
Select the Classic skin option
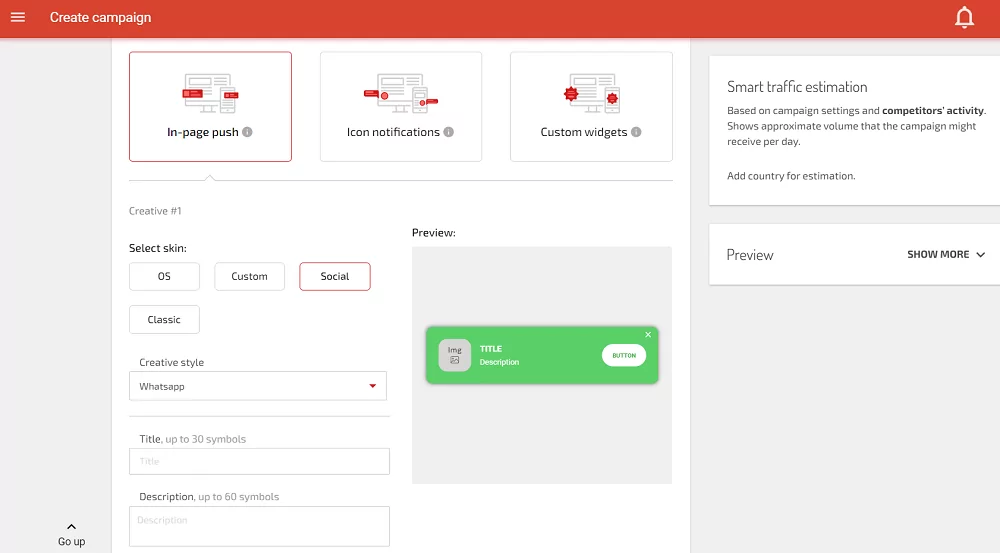(x=164, y=320)
